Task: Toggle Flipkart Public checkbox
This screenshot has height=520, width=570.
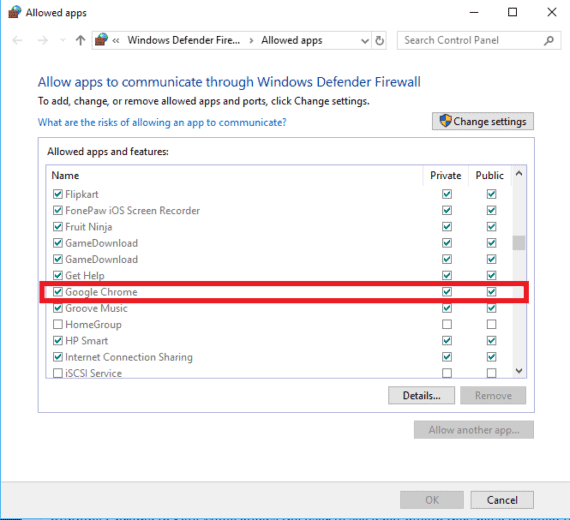Action: coord(491,194)
